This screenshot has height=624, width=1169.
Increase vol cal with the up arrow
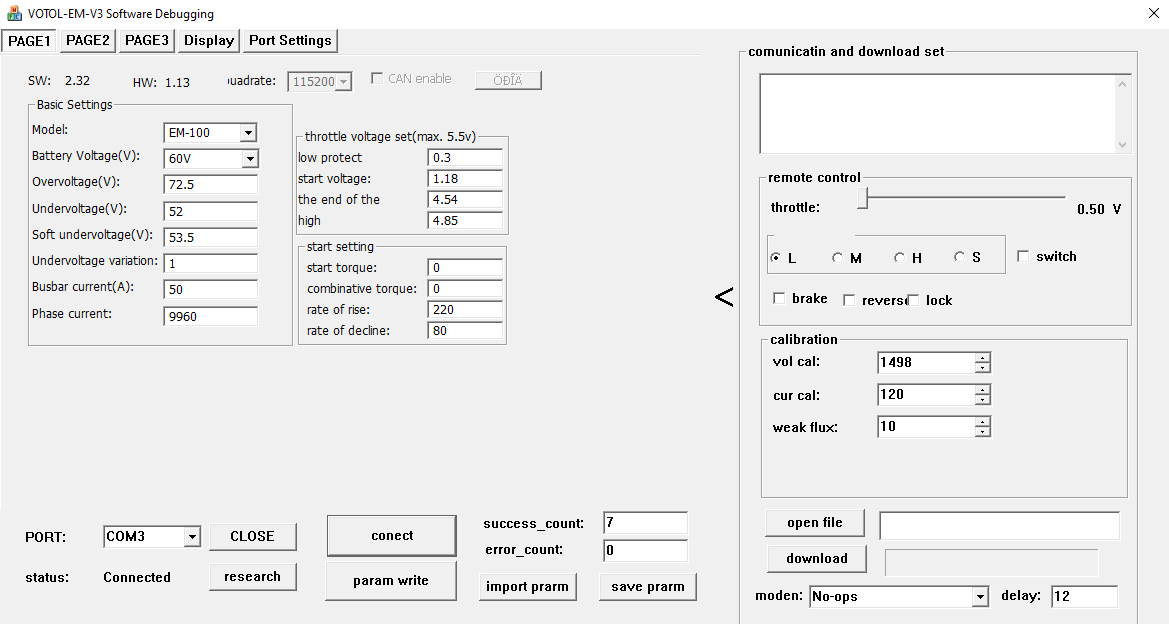983,358
